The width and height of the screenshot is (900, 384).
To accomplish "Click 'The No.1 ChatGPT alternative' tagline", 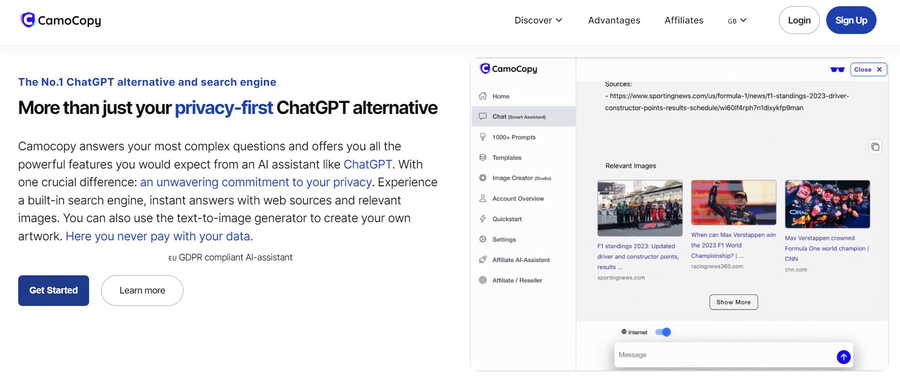I will coord(148,82).
